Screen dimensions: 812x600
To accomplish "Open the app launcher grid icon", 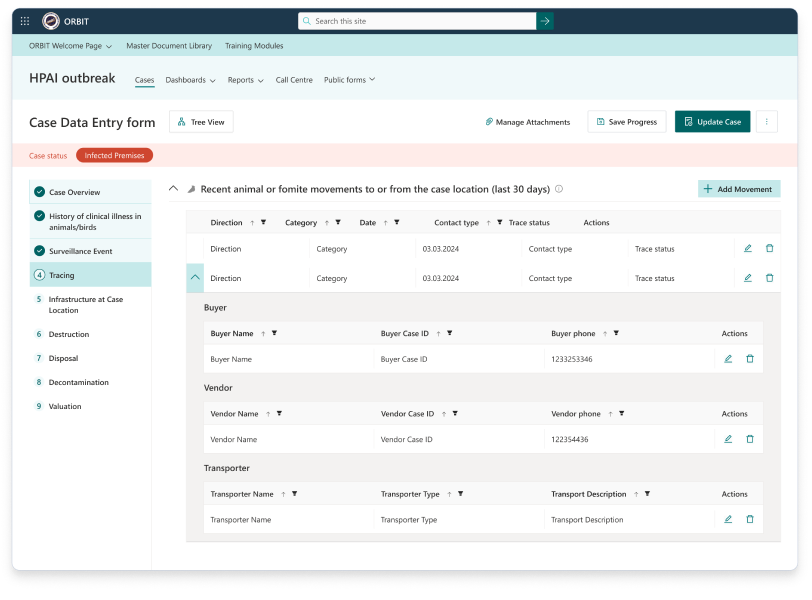I will [x=25, y=21].
